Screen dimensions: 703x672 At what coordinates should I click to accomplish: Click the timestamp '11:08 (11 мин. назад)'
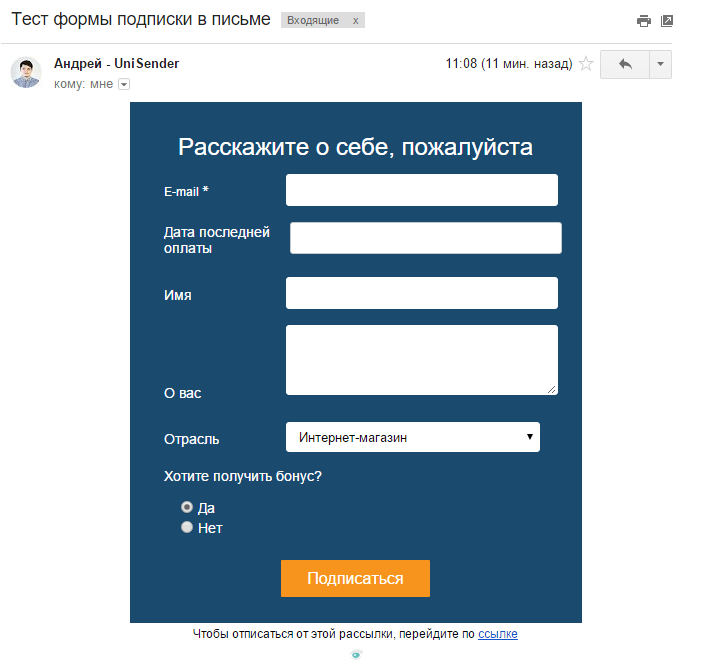509,64
